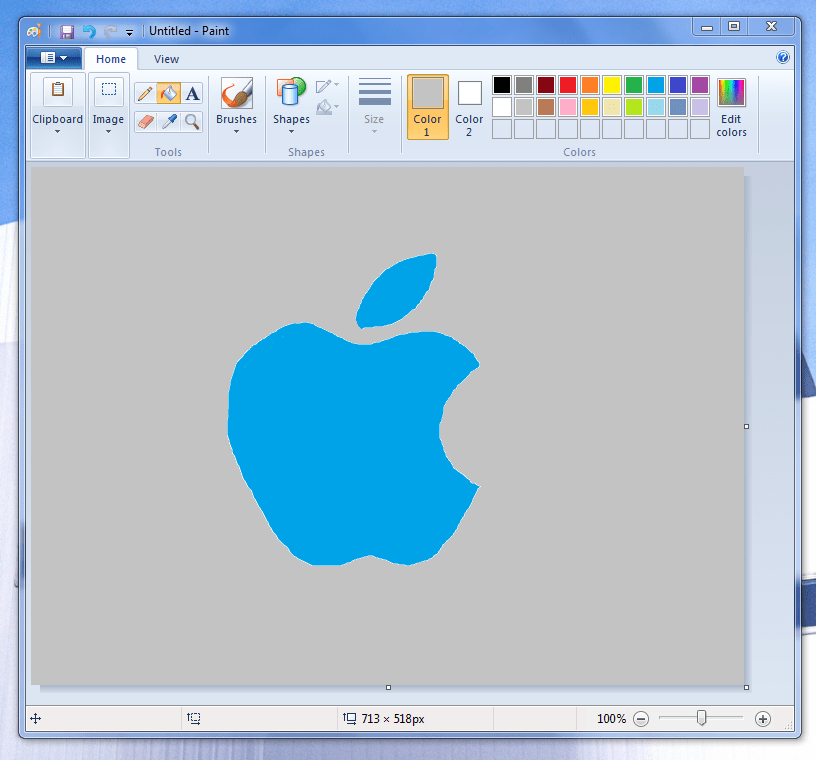This screenshot has width=816, height=760.
Task: Click the Undo arrow in title bar
Action: point(89,32)
